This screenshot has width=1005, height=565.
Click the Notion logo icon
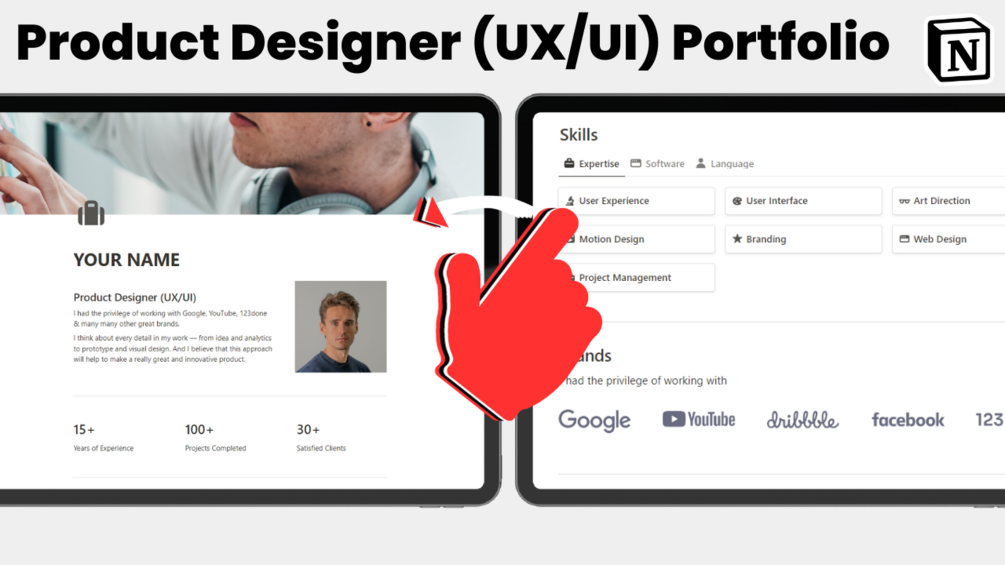(958, 49)
